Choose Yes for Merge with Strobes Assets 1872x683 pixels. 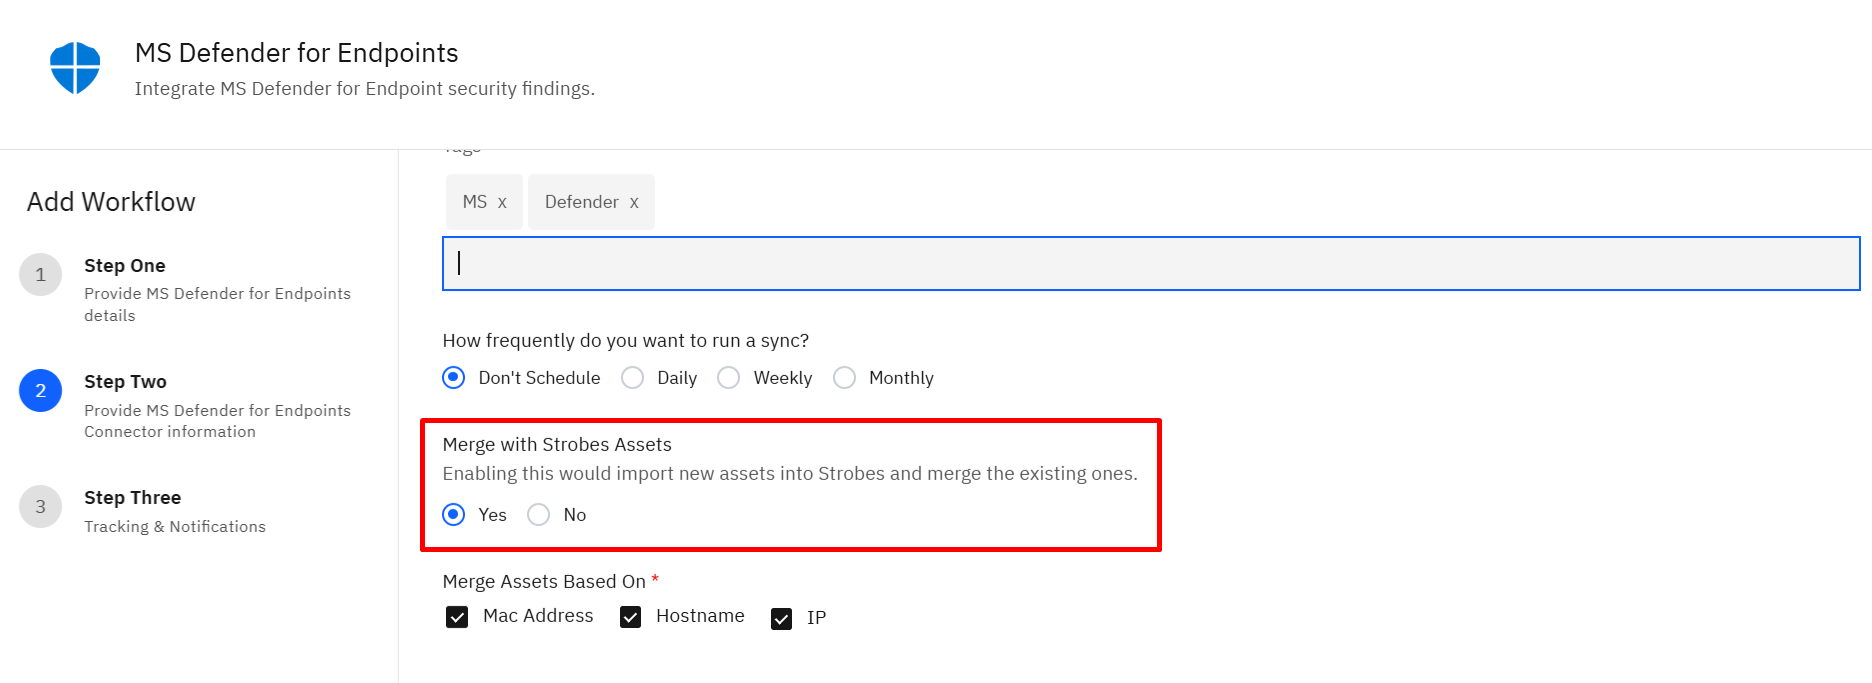point(454,515)
